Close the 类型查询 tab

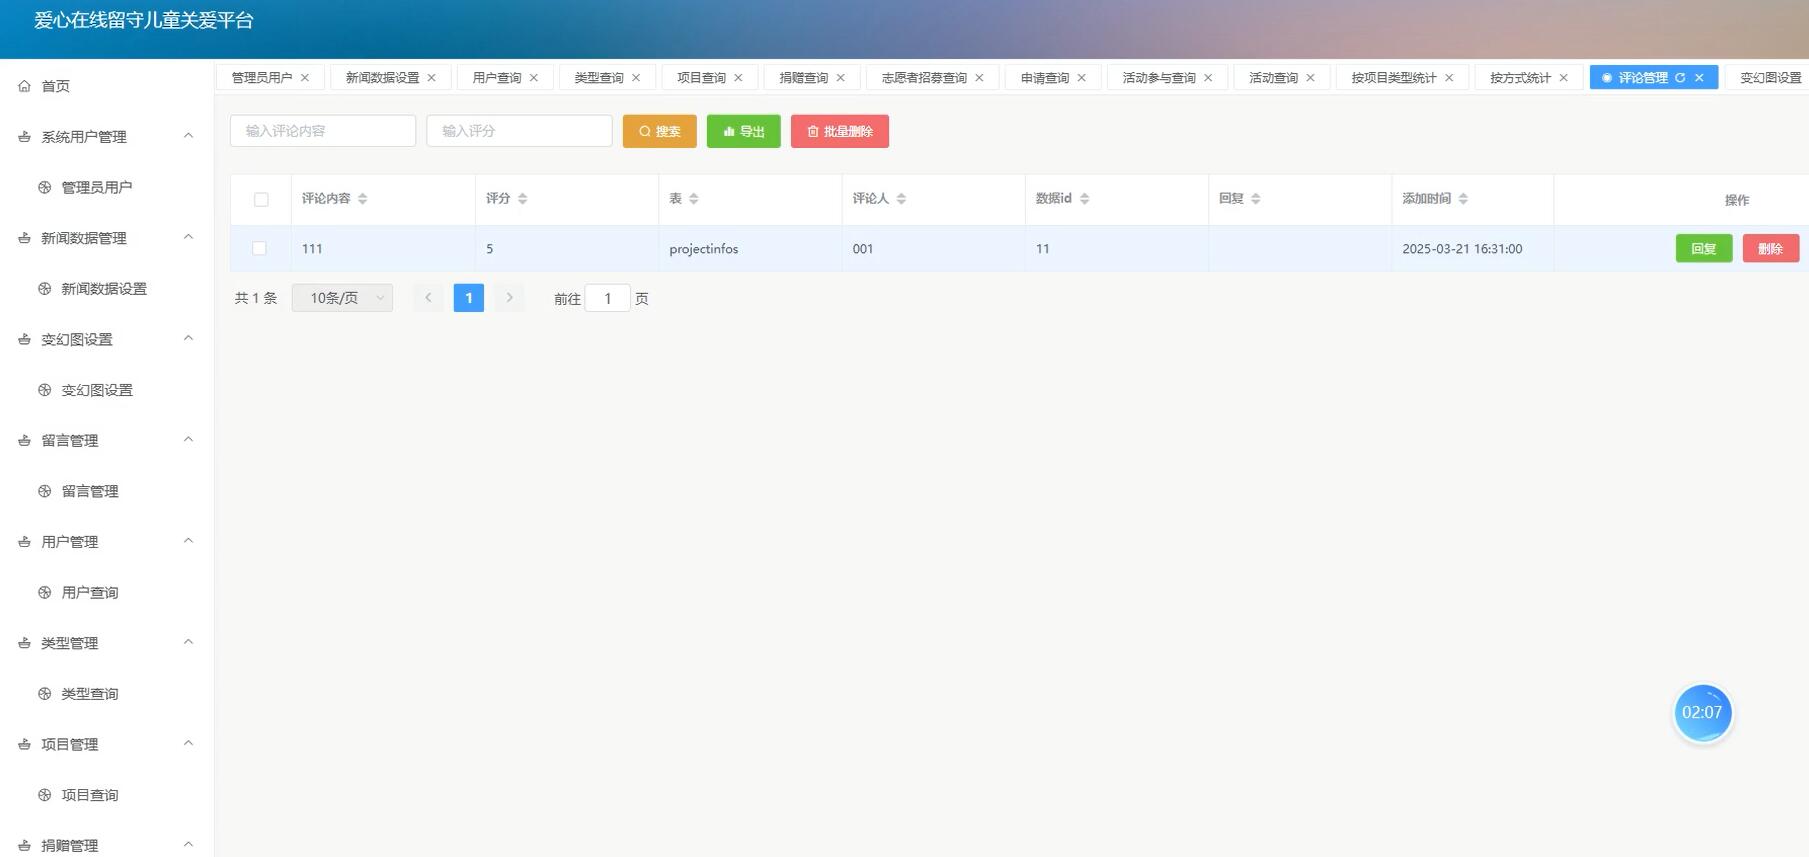pos(636,78)
